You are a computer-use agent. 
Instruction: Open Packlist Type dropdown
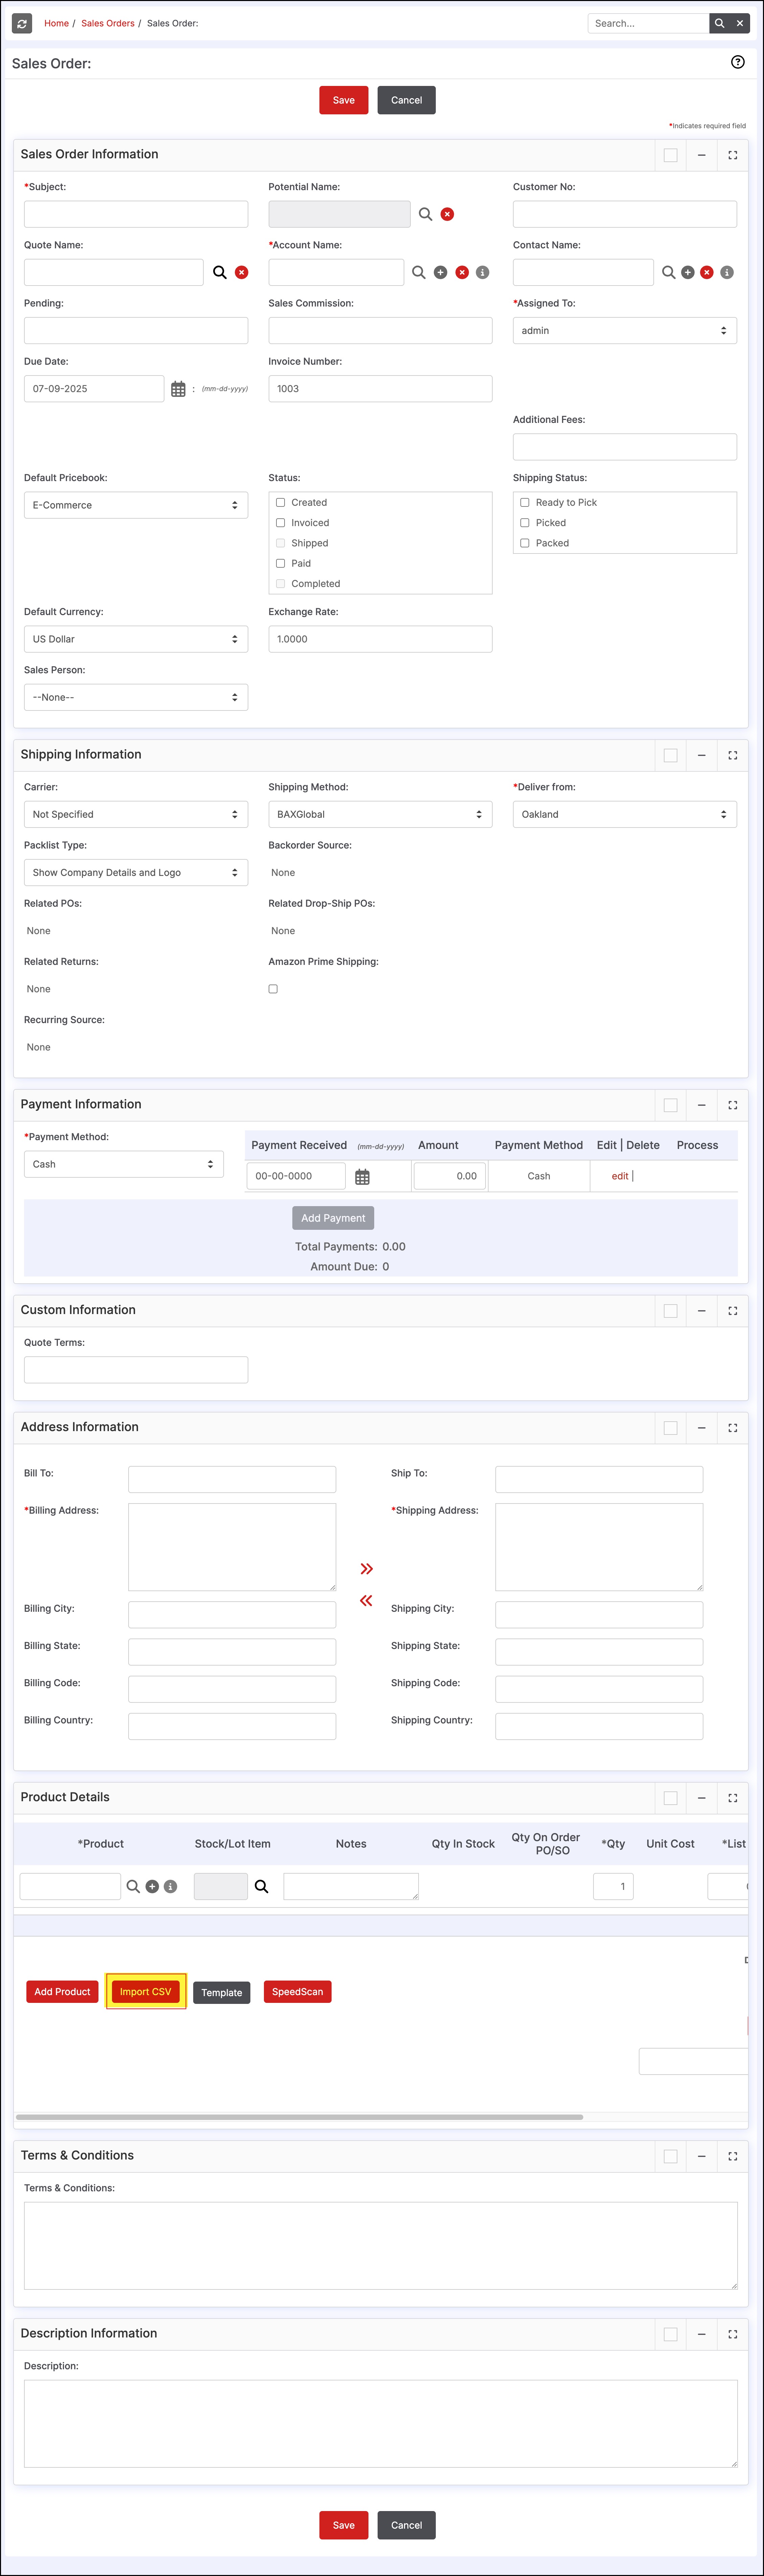point(136,872)
